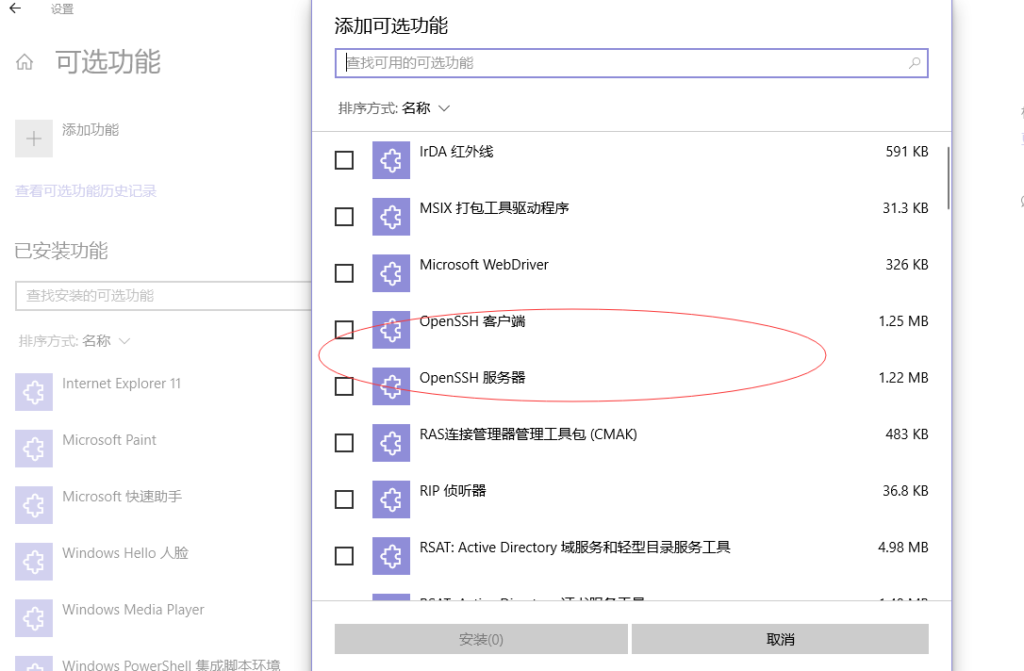Open the 排序方式 dropdown in the add-feature dialog
Screen dimensions: 1024x671
click(x=394, y=108)
